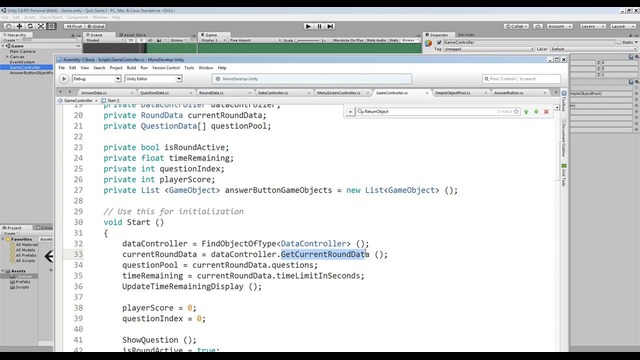
Task: Start Unity Play mode
Action: pyautogui.click(x=308, y=26)
